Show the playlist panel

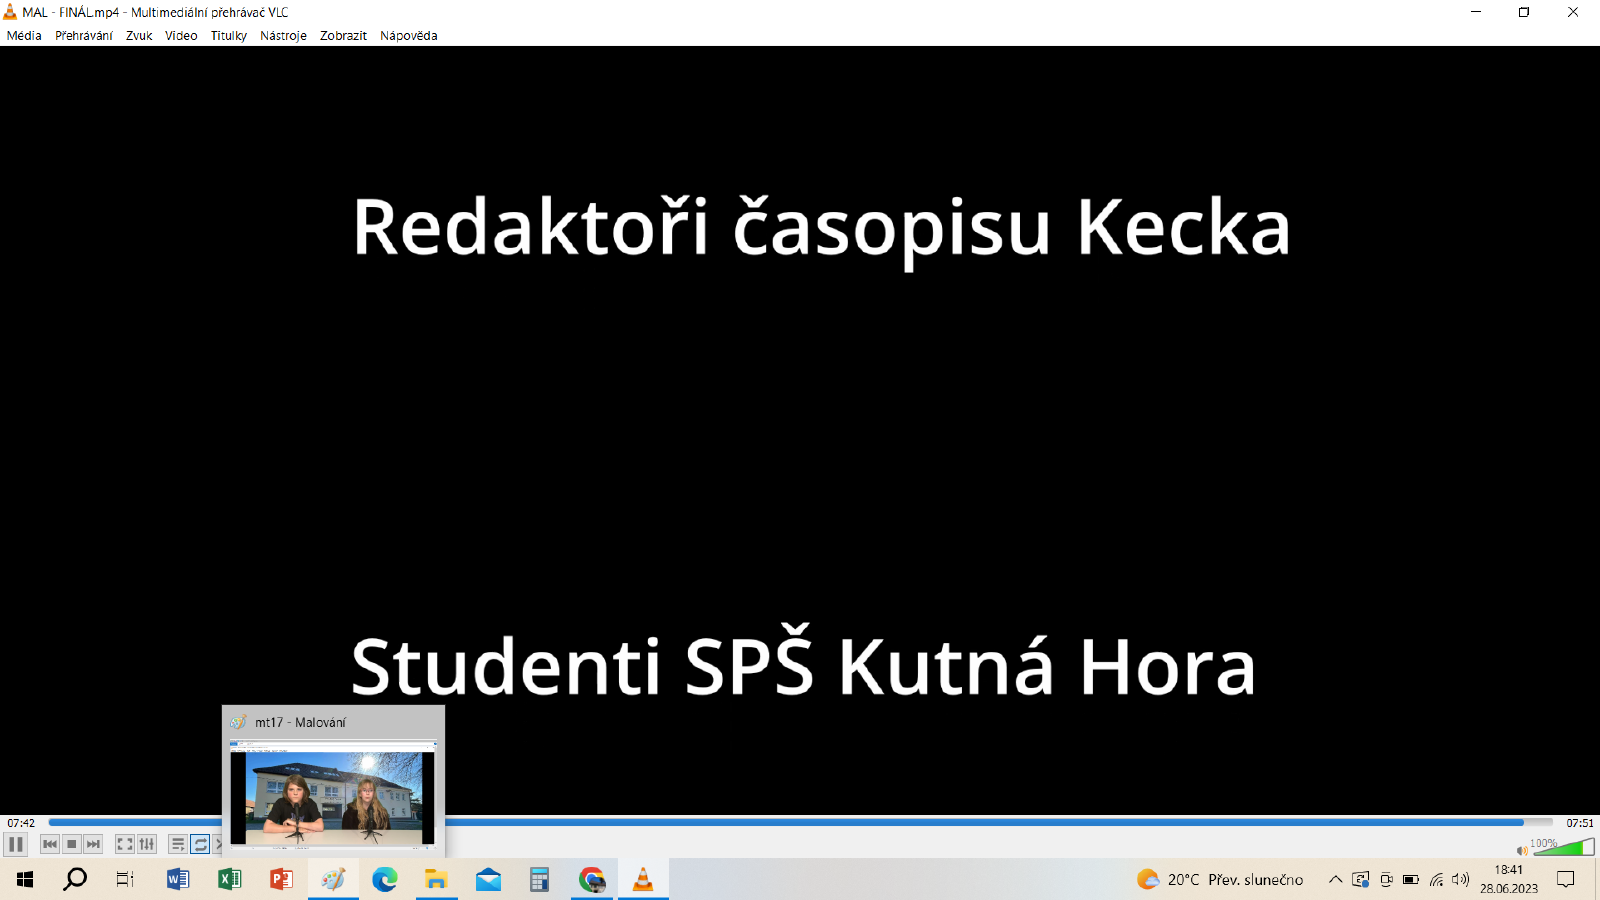coord(178,844)
